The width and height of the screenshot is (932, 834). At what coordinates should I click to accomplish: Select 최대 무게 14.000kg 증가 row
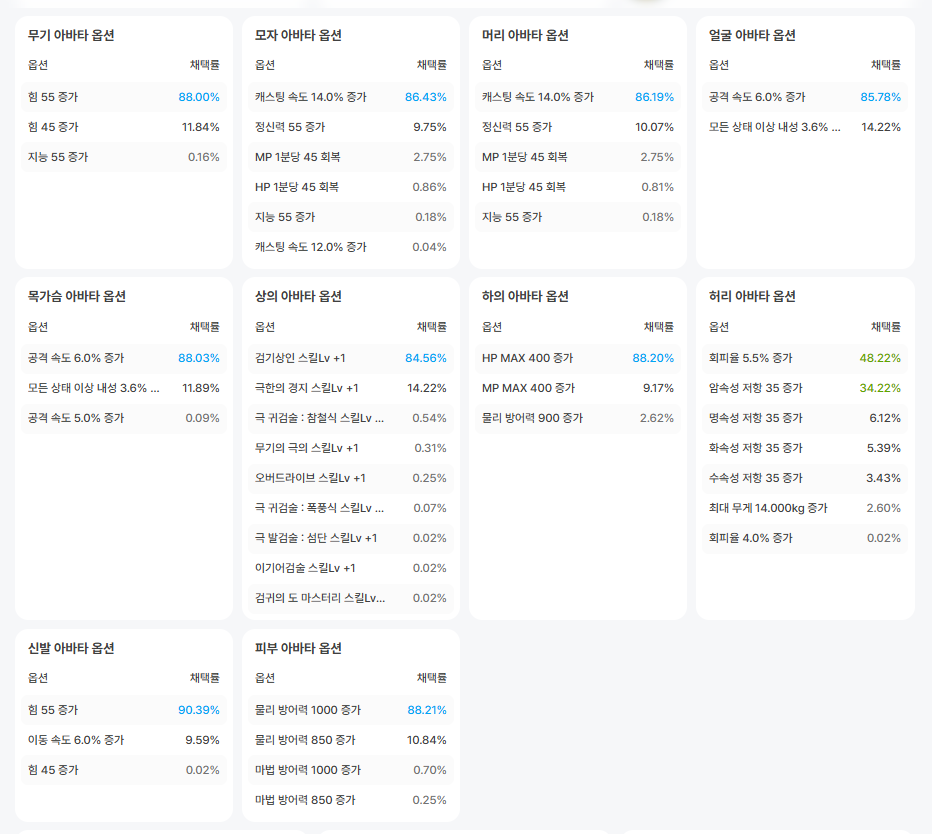768,508
